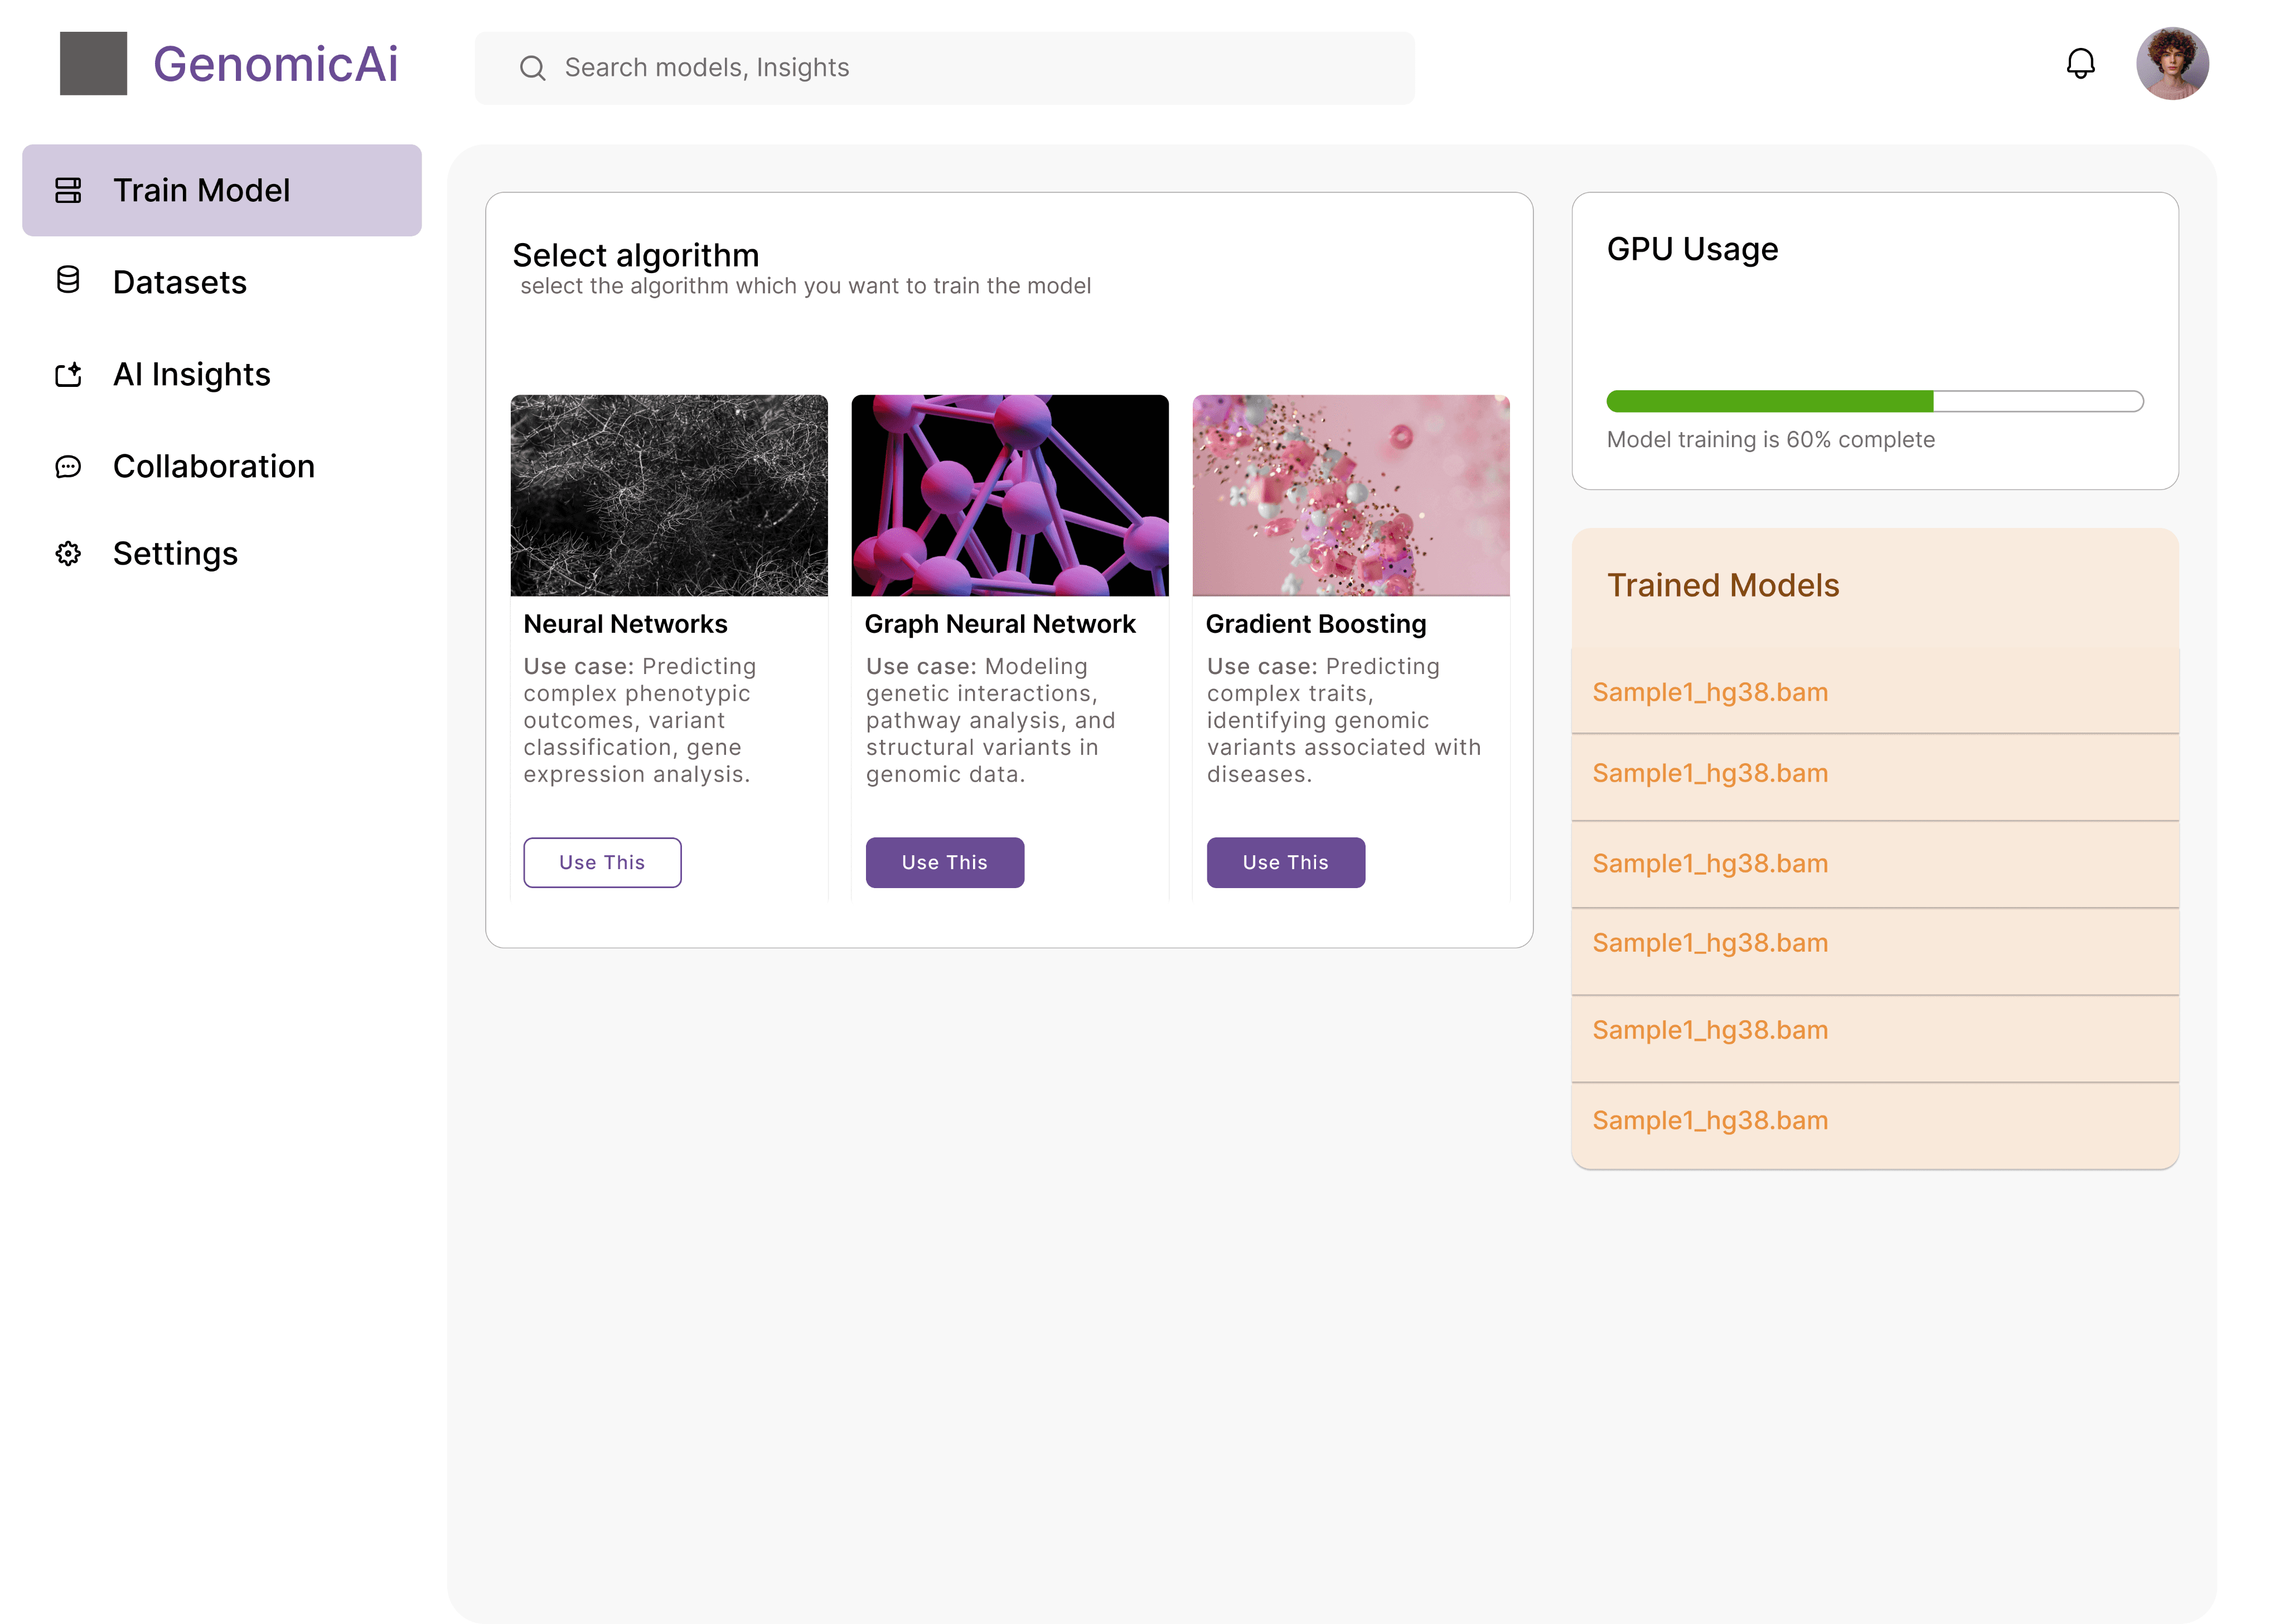Focus the Search models, Insights field
The image size is (2284, 1624).
click(960, 68)
